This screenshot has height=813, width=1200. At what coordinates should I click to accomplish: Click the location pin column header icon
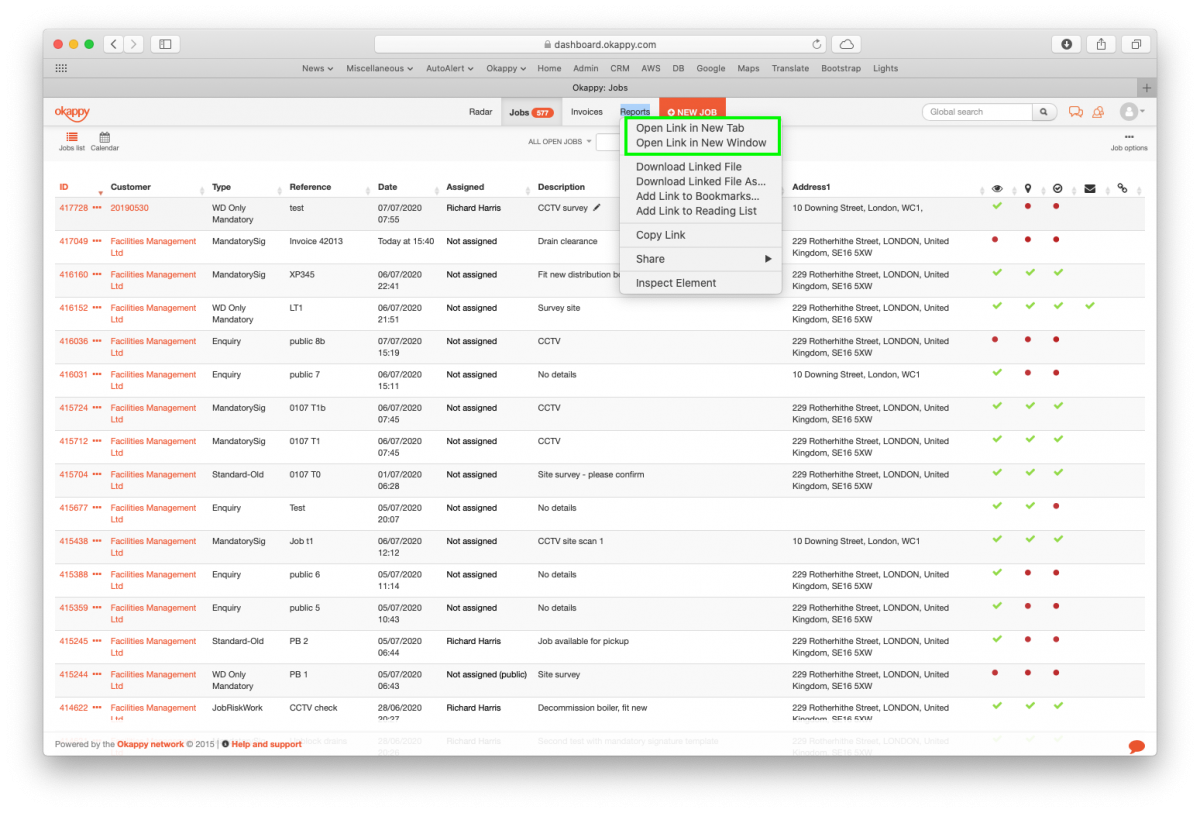pos(1027,187)
